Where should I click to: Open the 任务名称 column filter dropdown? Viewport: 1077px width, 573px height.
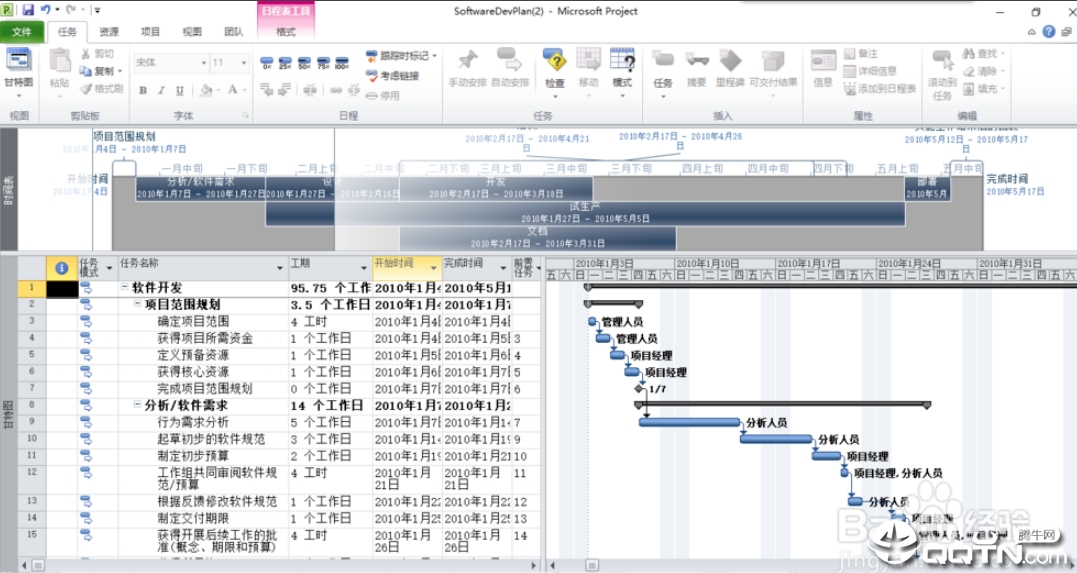tap(280, 268)
